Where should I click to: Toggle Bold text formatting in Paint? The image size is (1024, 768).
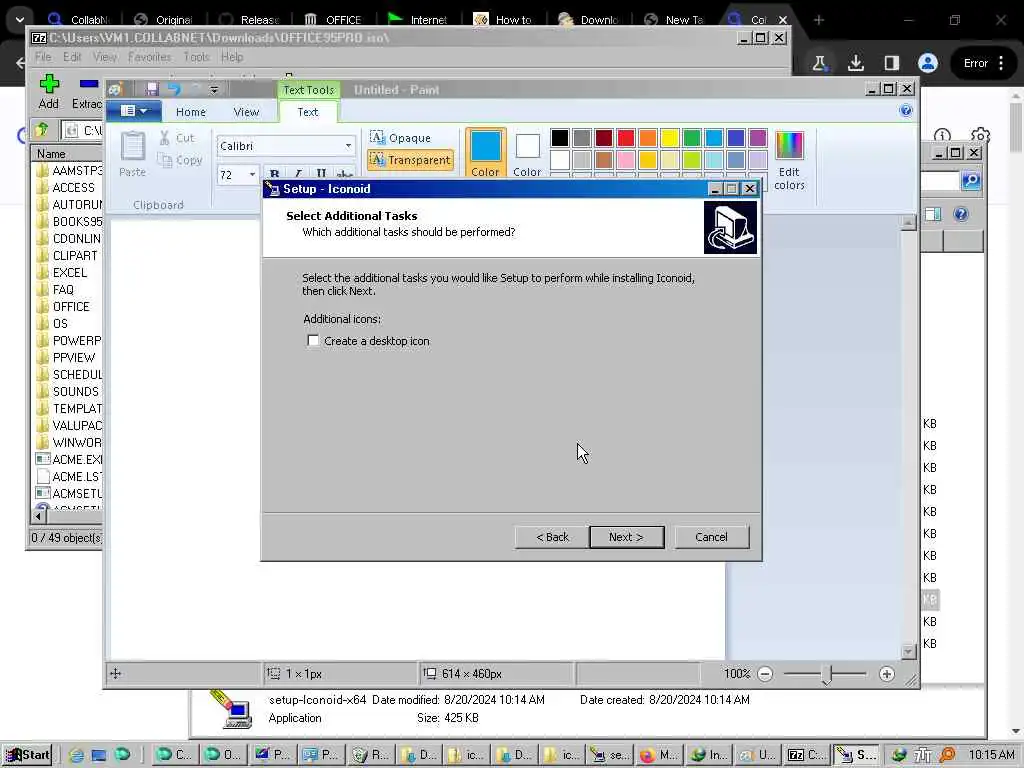pos(274,174)
